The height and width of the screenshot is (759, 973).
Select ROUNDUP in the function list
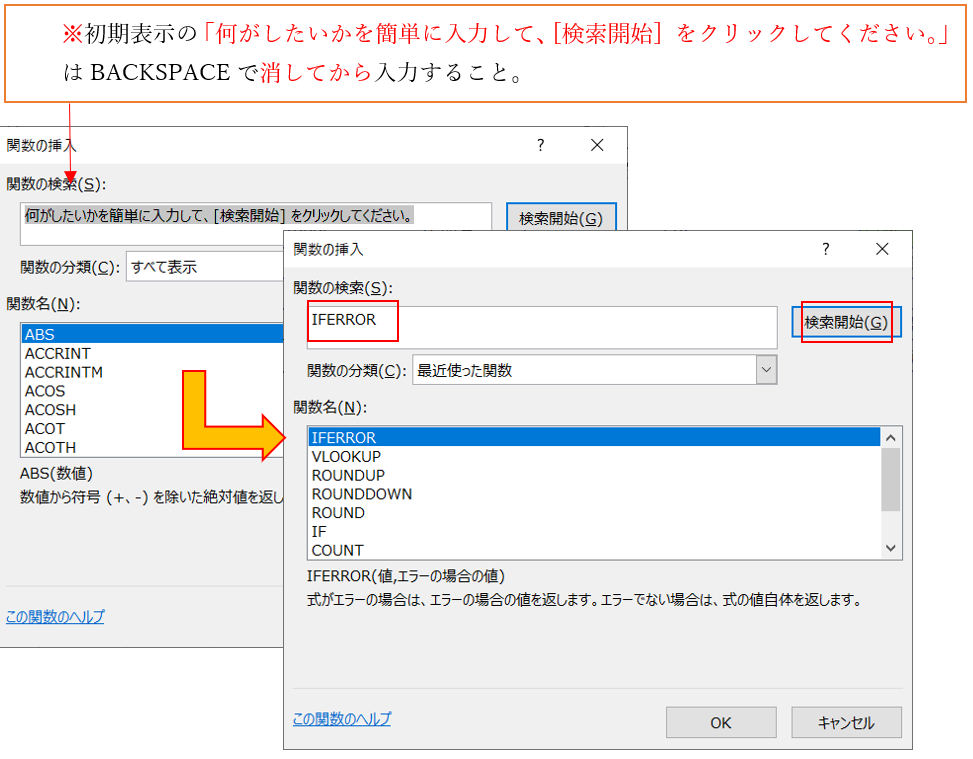[348, 475]
